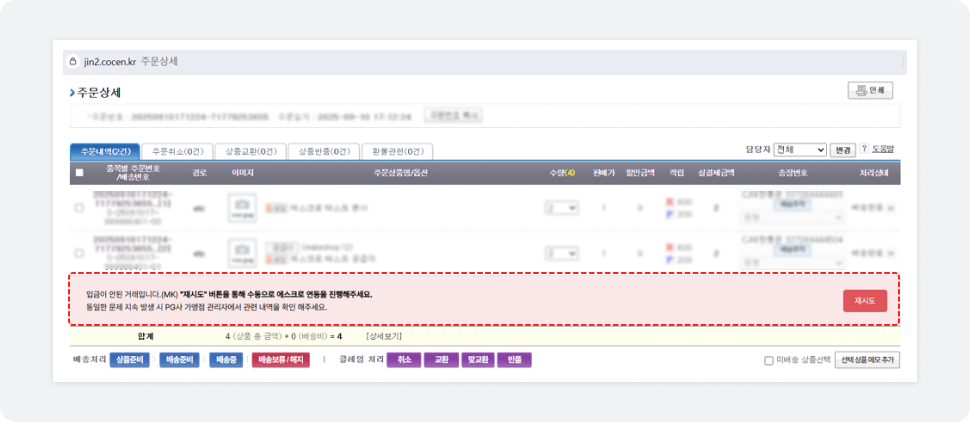Screen dimensions: 970x422
Task: Click the blue 상품준비 button
Action: [129, 360]
